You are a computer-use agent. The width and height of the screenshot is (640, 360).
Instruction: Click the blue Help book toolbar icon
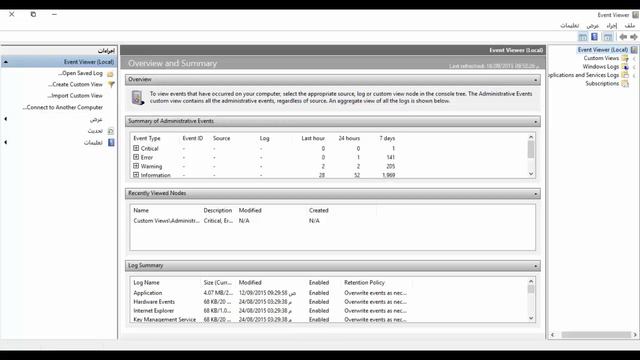tap(595, 37)
